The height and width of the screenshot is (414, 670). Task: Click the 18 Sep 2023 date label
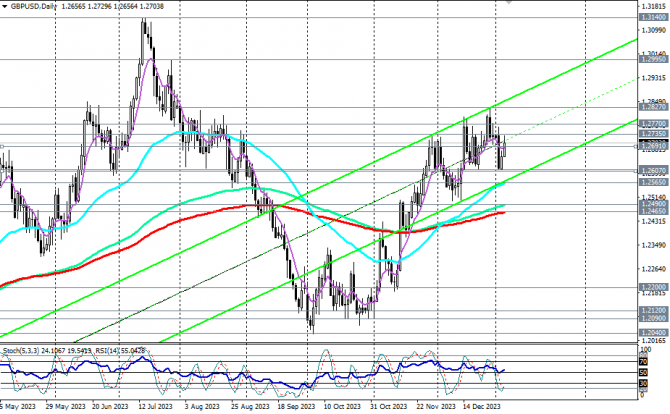tap(296, 406)
